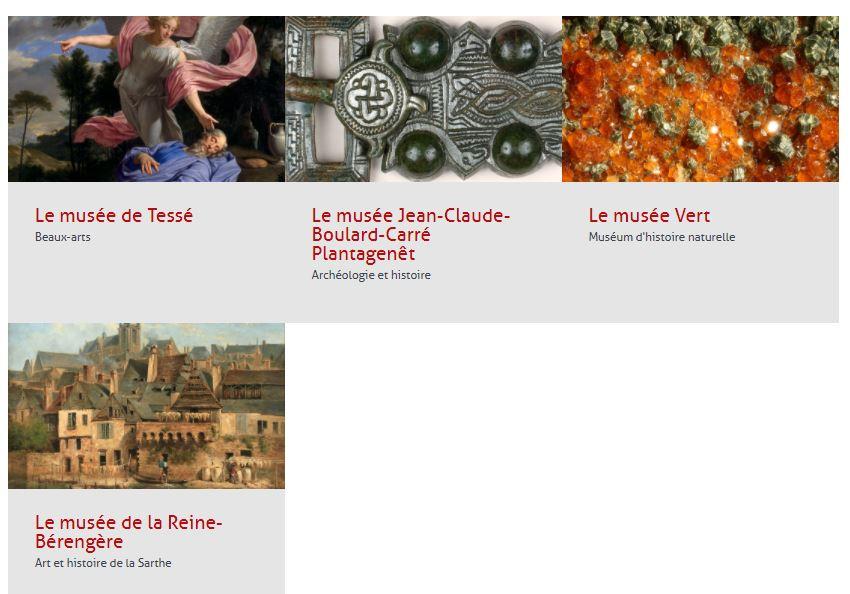Click gray card area below 'Muséum d'histoire naturelle'
Viewport: 850px width, 594px height.
pyautogui.click(x=700, y=283)
